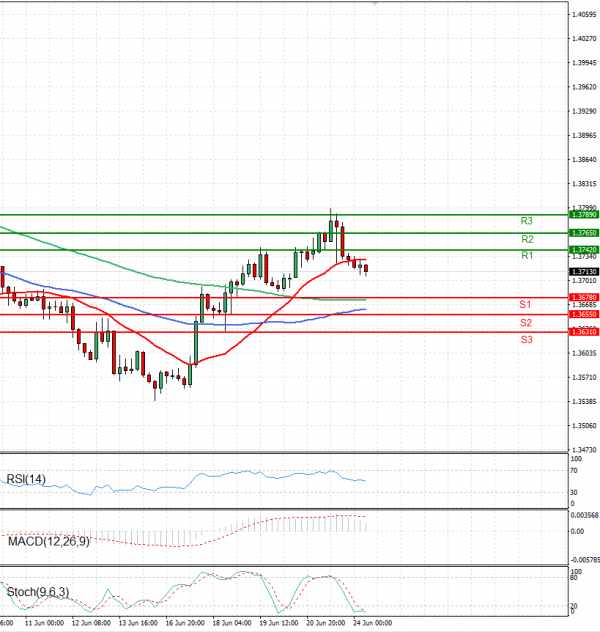This screenshot has width=600, height=632.
Task: Click the R3 resistance label
Action: tap(526, 221)
